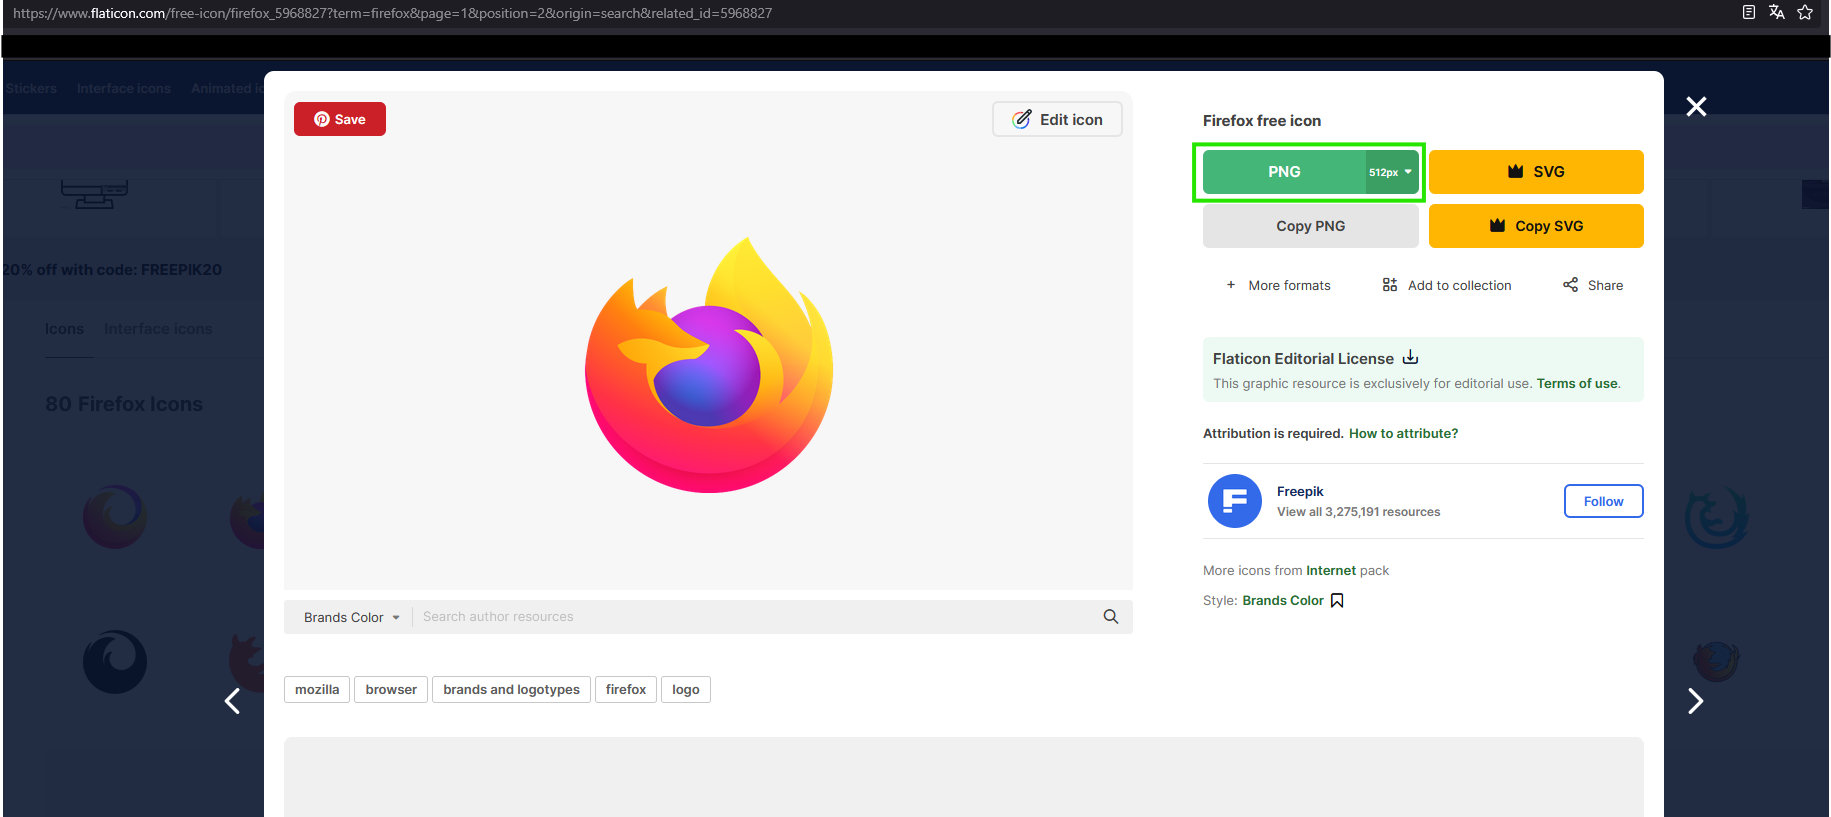The height and width of the screenshot is (817, 1831).
Task: Open the reader view icon
Action: click(1748, 12)
